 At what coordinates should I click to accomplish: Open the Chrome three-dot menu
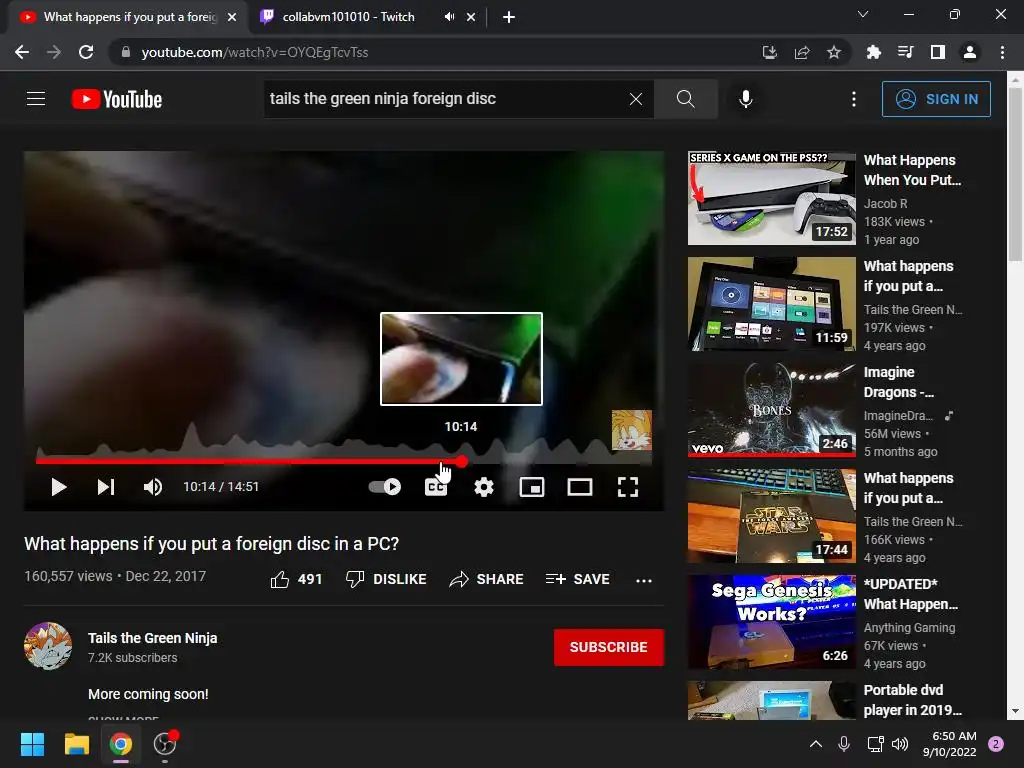pyautogui.click(x=1002, y=52)
